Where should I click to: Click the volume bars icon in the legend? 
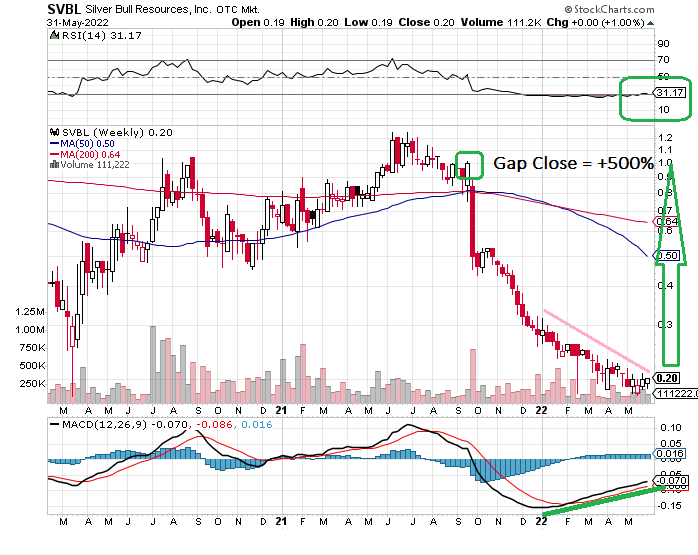coord(54,165)
